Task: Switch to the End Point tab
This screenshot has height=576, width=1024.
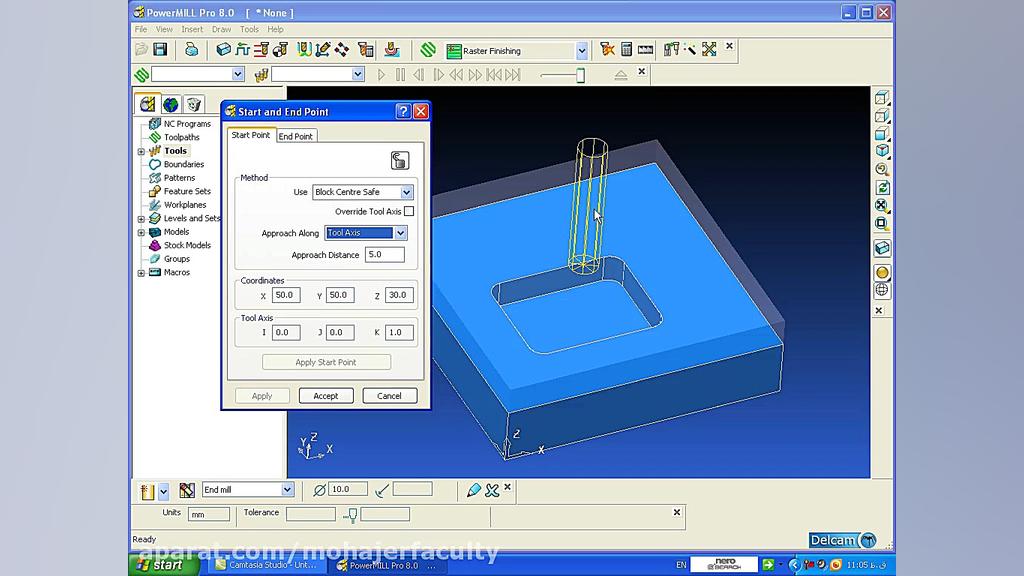Action: [296, 136]
